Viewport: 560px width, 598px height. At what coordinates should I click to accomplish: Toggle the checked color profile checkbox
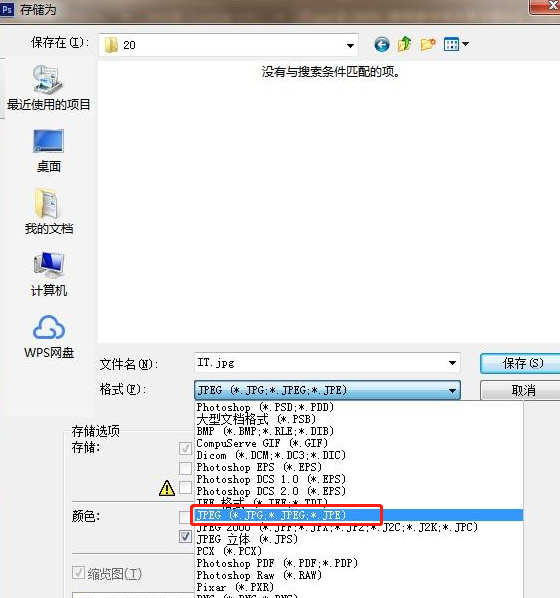pos(185,537)
